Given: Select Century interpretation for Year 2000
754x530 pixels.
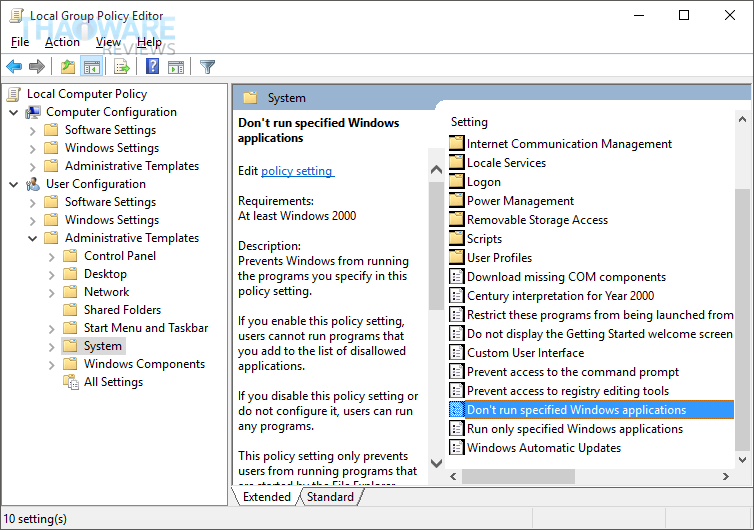Looking at the screenshot, I should pos(561,296).
